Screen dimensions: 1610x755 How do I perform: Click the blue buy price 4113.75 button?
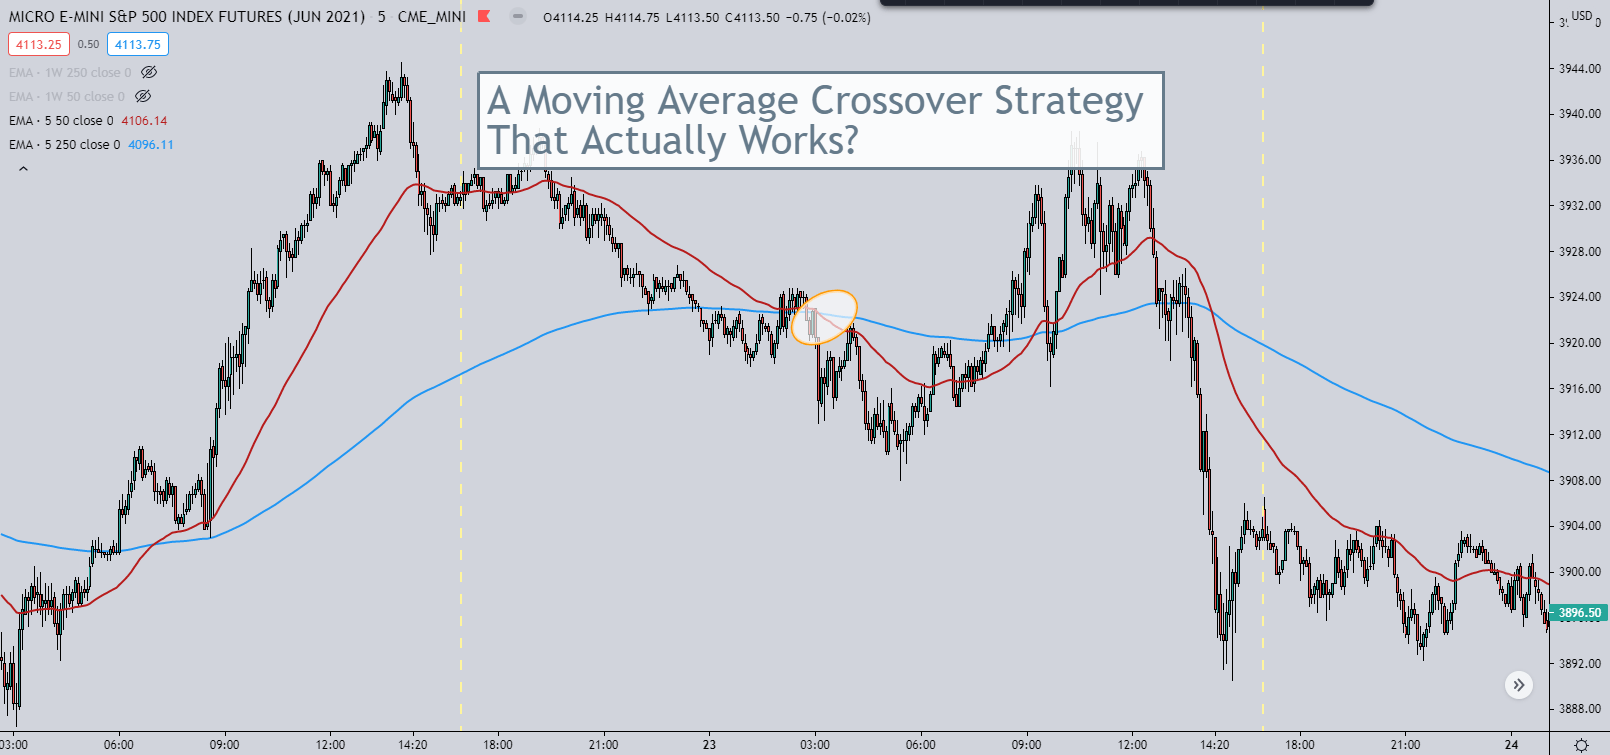(138, 44)
